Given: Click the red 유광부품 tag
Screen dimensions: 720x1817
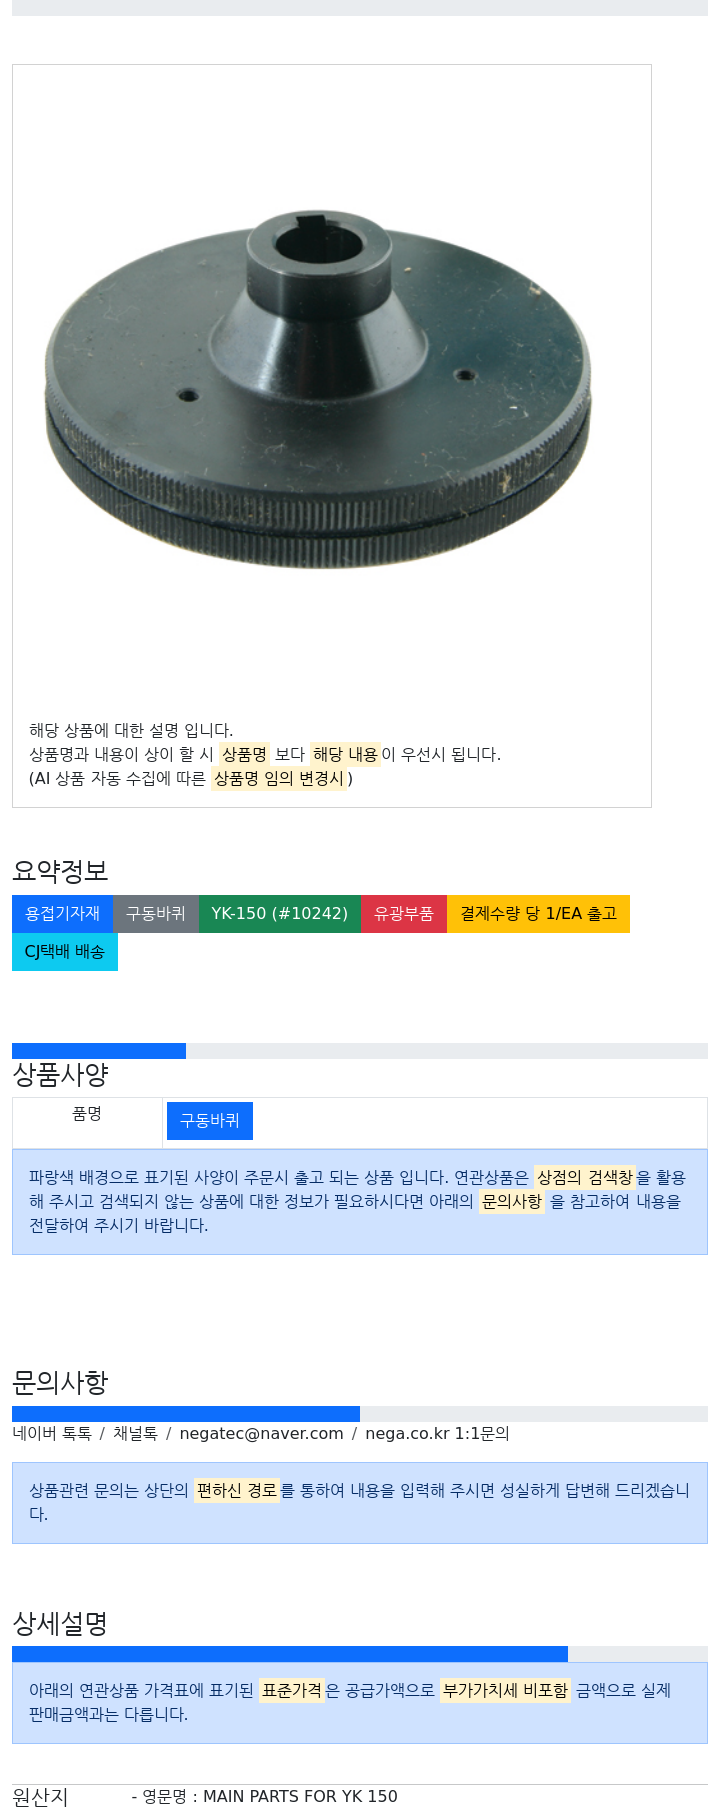Looking at the screenshot, I should (404, 914).
